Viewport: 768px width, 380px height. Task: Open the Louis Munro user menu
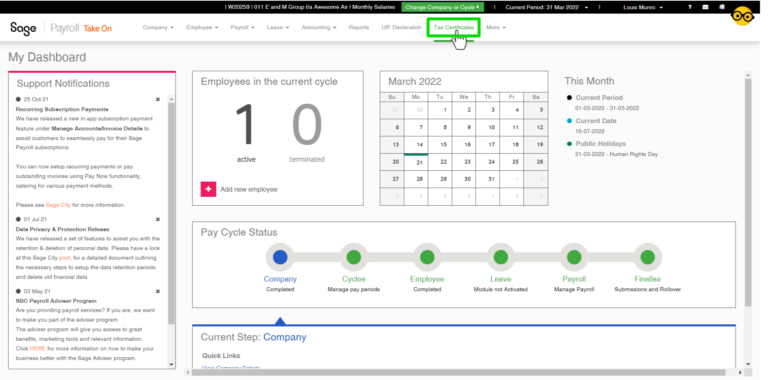click(x=643, y=7)
